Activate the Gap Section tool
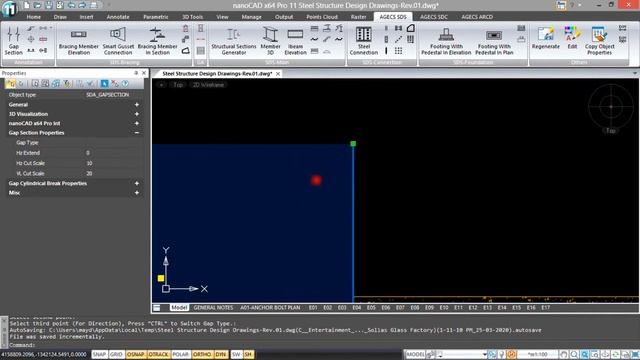Viewport: 640px width, 360px height. pyautogui.click(x=13, y=40)
